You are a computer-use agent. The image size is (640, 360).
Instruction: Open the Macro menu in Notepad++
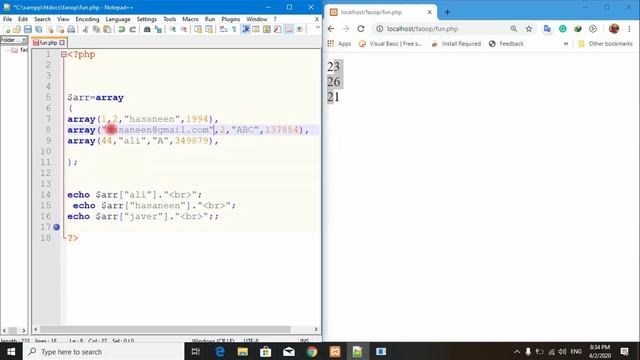pyautogui.click(x=190, y=19)
